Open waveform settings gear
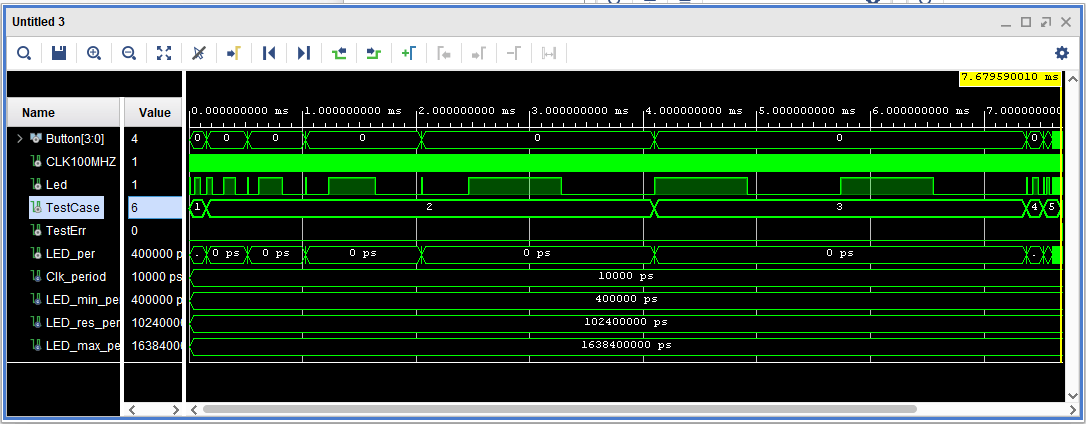1086x424 pixels. [1061, 53]
